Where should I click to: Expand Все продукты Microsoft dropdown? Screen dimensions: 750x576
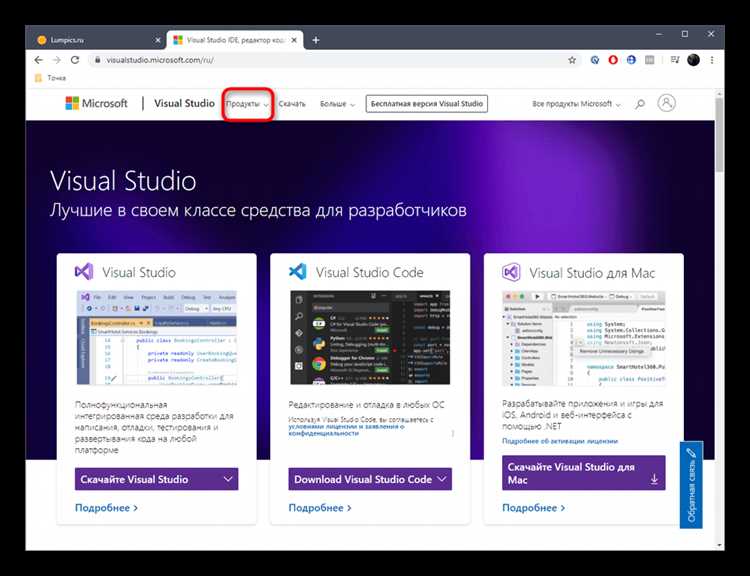tap(576, 104)
